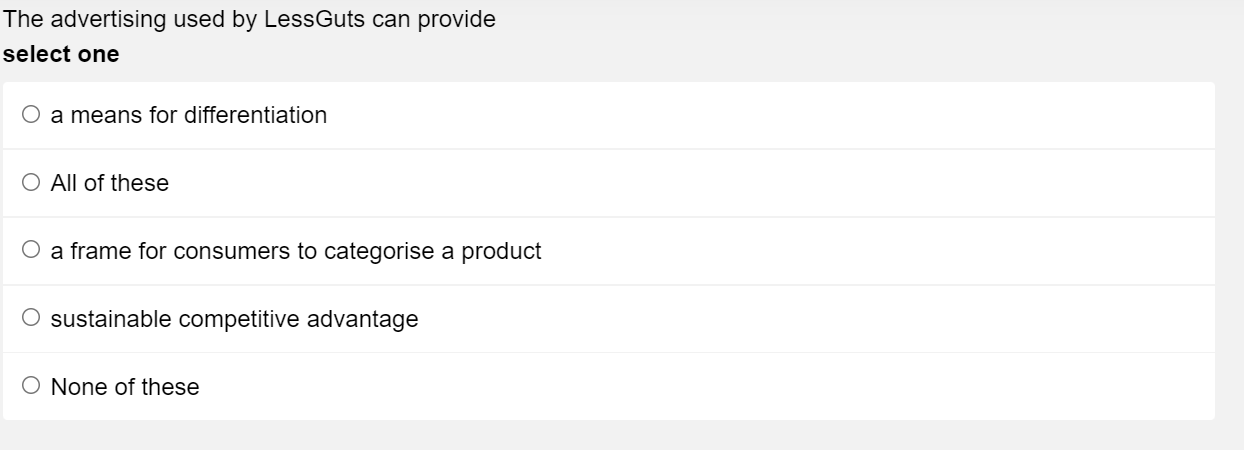1244x450 pixels.
Task: Click the gray area below the answer options
Action: coord(620,436)
